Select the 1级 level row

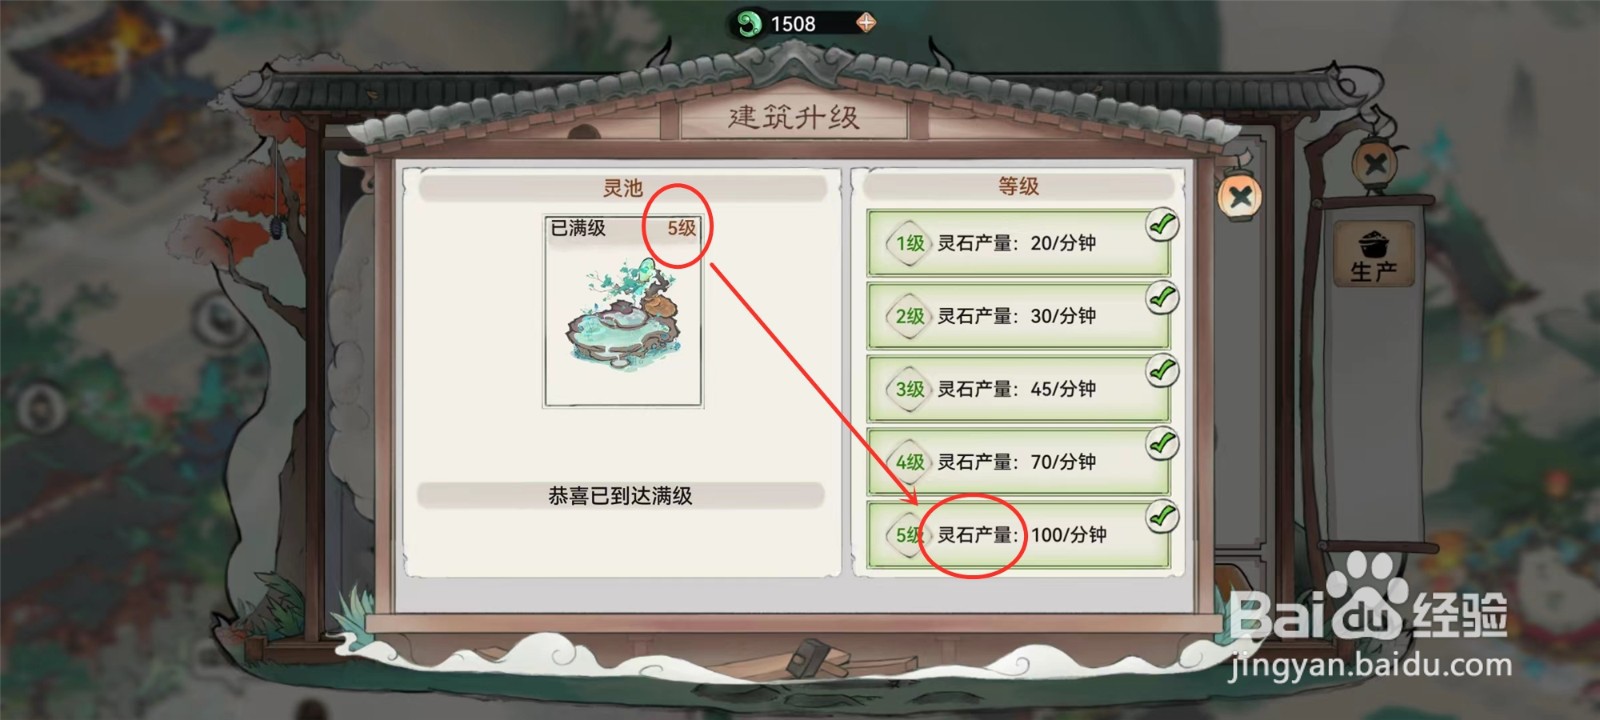point(1018,243)
